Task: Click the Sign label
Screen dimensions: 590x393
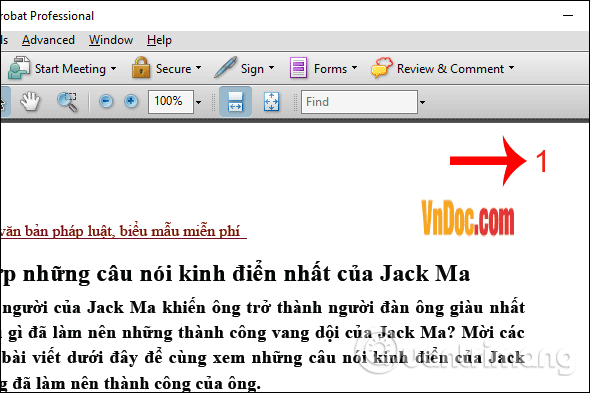Action: pos(252,69)
